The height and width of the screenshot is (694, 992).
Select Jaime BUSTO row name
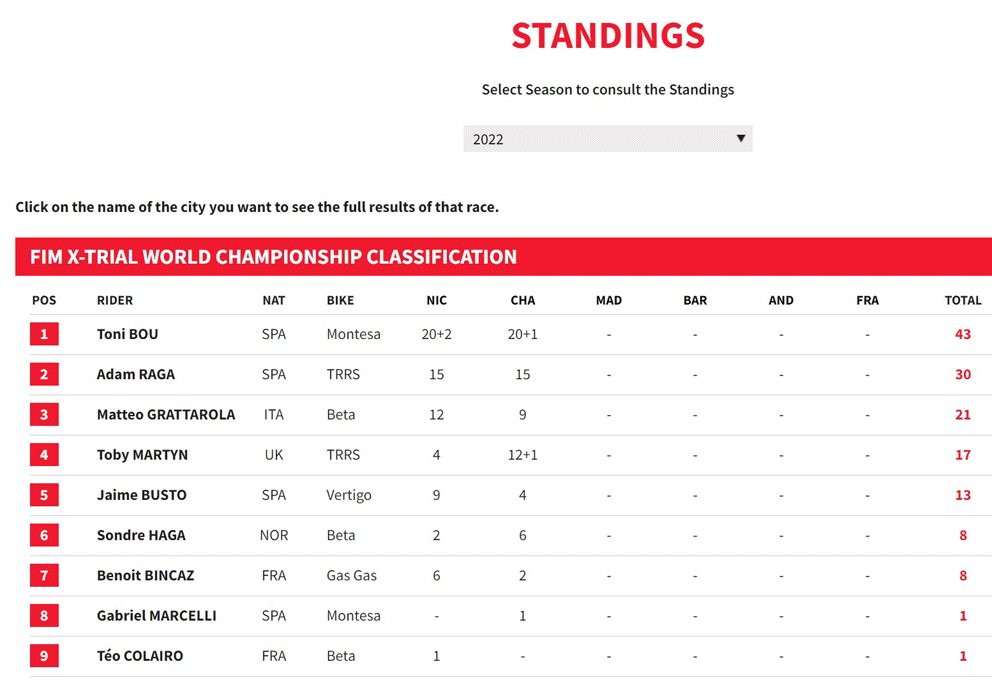click(141, 495)
